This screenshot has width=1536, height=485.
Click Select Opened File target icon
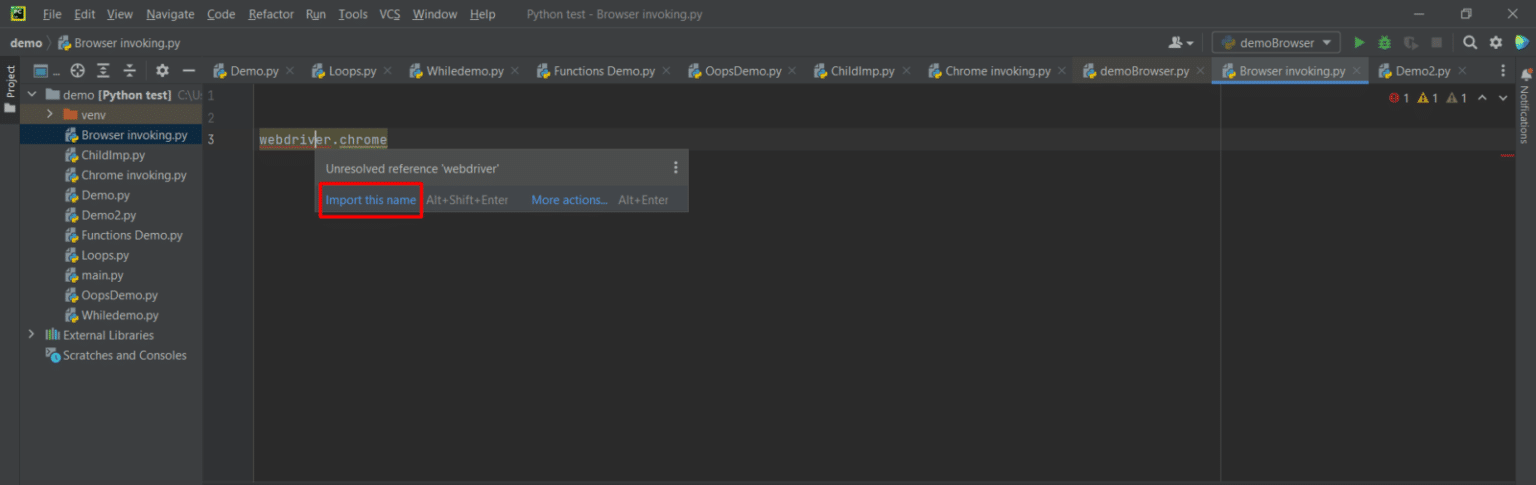point(77,71)
